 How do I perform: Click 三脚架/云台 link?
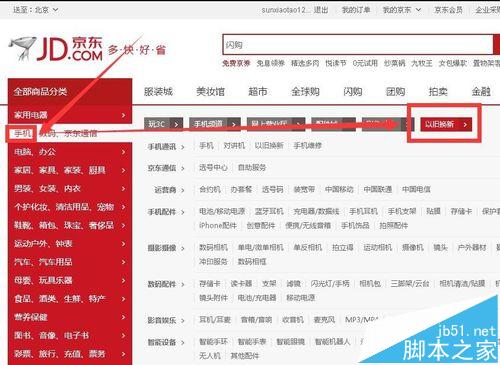[410, 284]
